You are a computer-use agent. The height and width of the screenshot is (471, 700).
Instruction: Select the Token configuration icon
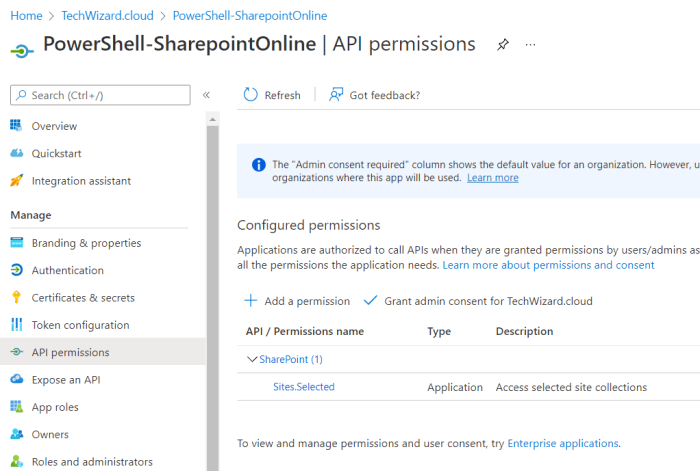16,325
